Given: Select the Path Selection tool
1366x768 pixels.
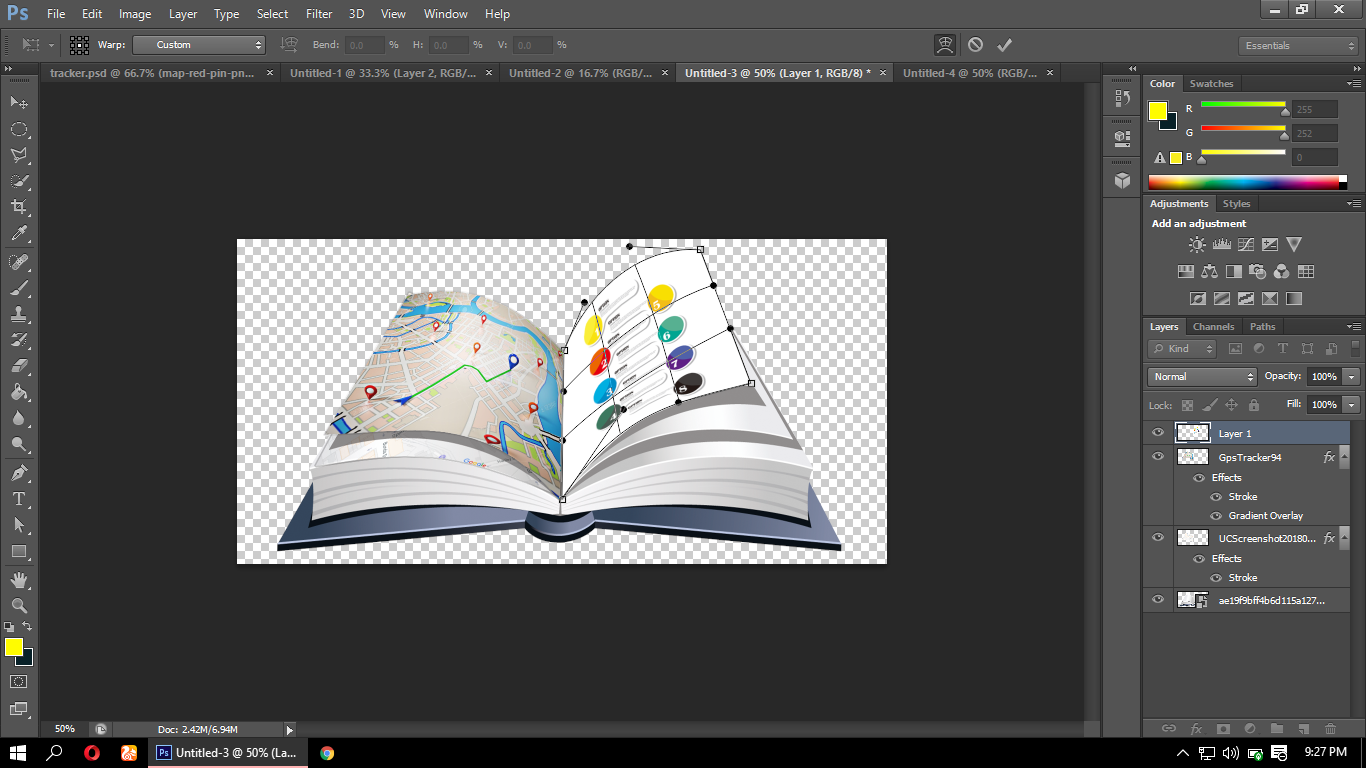Looking at the screenshot, I should 19,524.
